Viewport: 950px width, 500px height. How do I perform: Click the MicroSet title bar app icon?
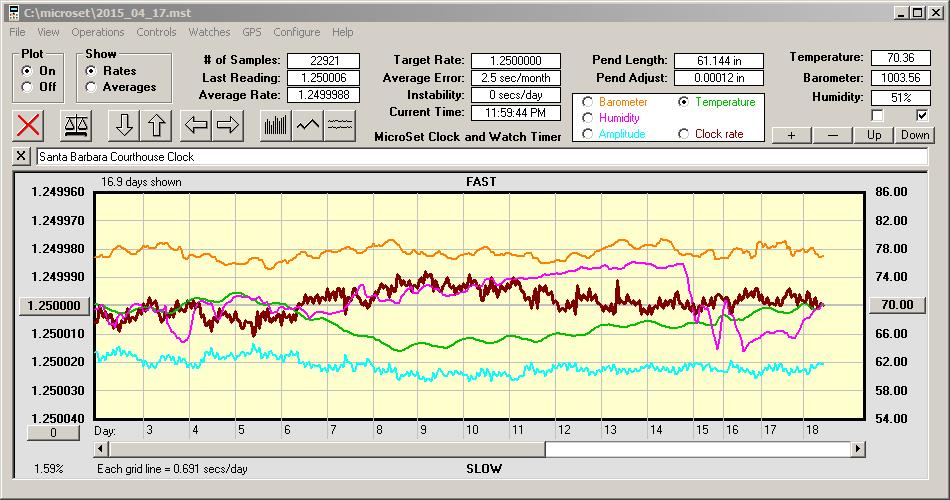click(x=13, y=12)
